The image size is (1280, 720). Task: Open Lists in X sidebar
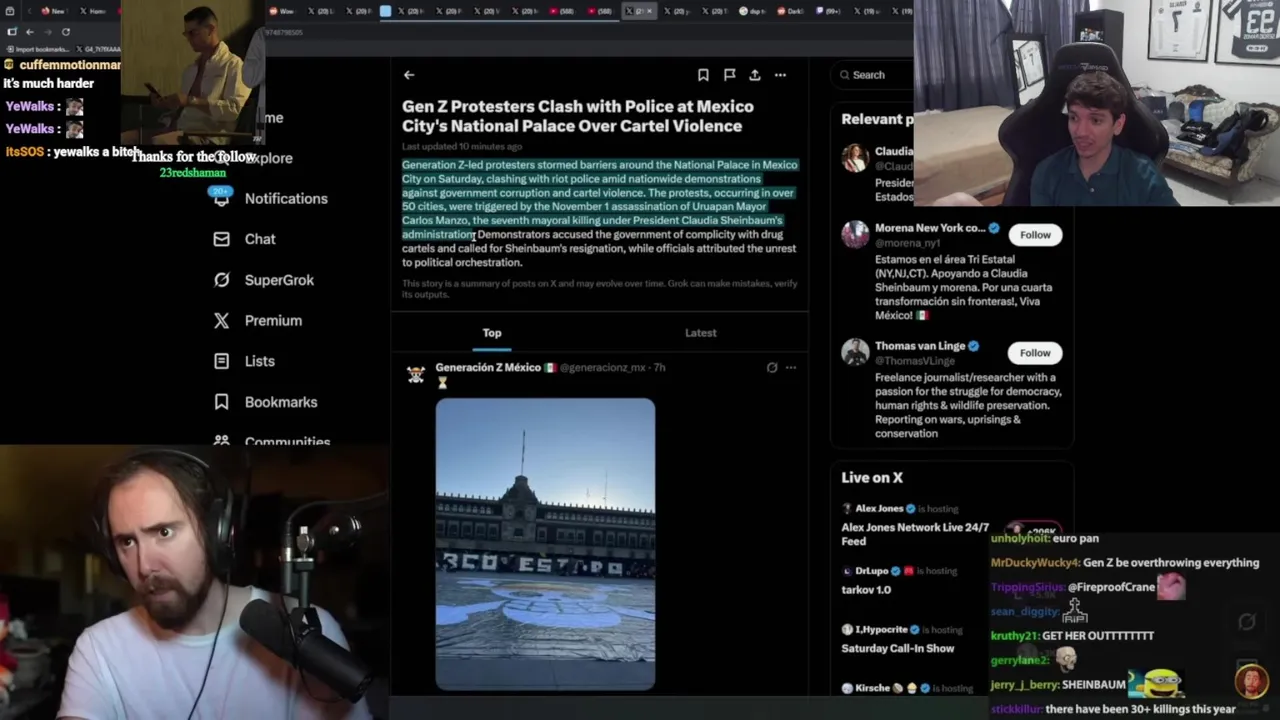(244, 361)
